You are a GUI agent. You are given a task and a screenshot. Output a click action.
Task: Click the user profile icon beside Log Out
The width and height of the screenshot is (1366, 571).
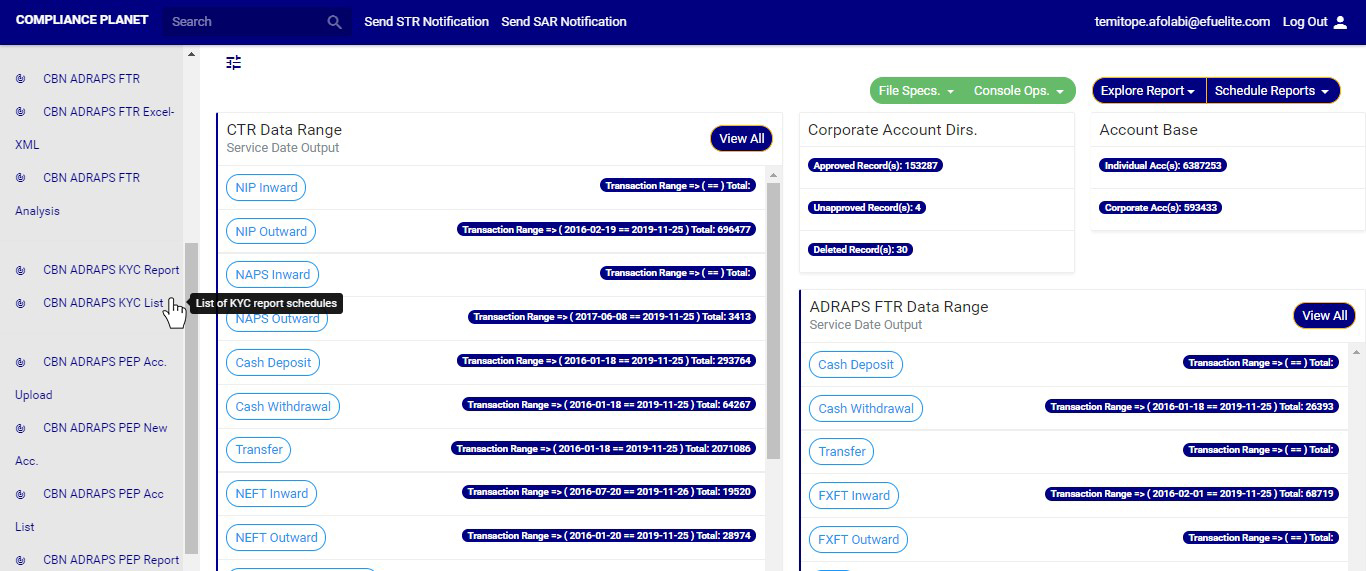tap(1341, 22)
